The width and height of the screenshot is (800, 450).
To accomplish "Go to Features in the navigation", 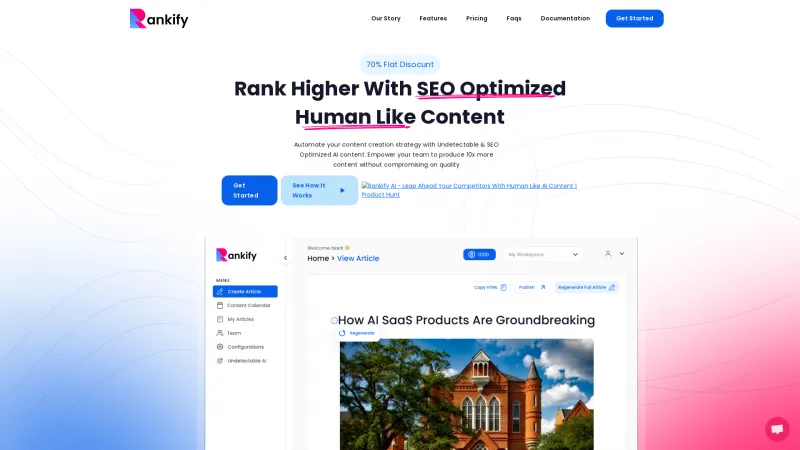I will coord(433,18).
